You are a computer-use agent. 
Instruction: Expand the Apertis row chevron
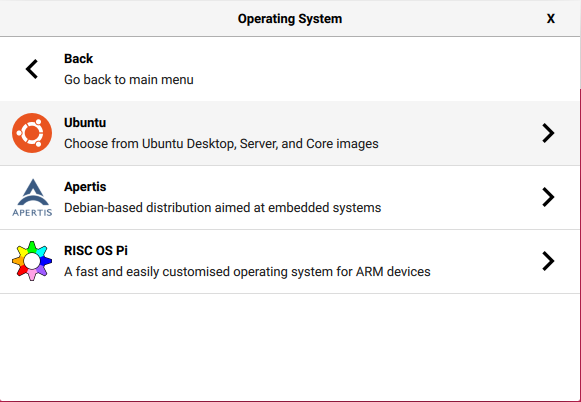tap(548, 197)
